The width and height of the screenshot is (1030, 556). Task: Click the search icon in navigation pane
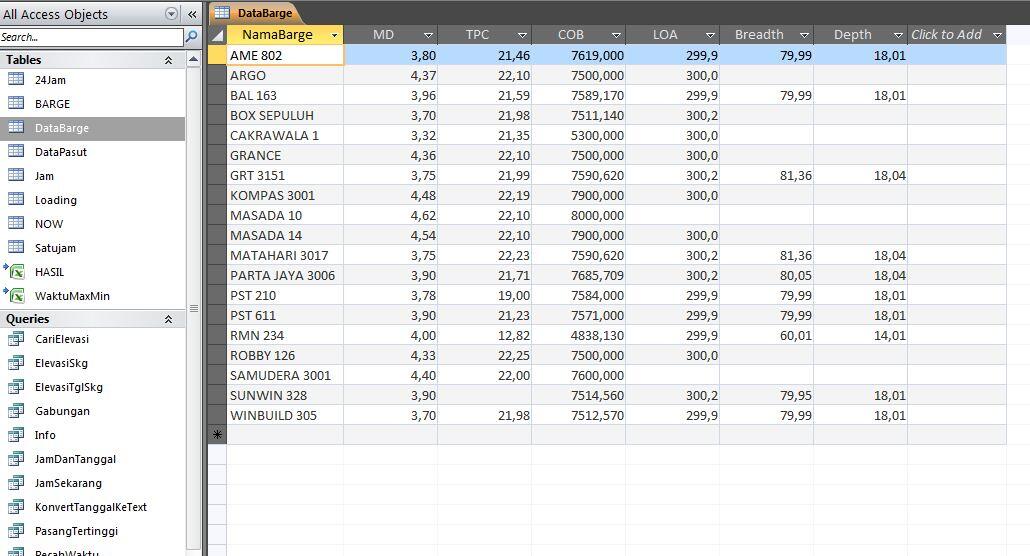192,37
